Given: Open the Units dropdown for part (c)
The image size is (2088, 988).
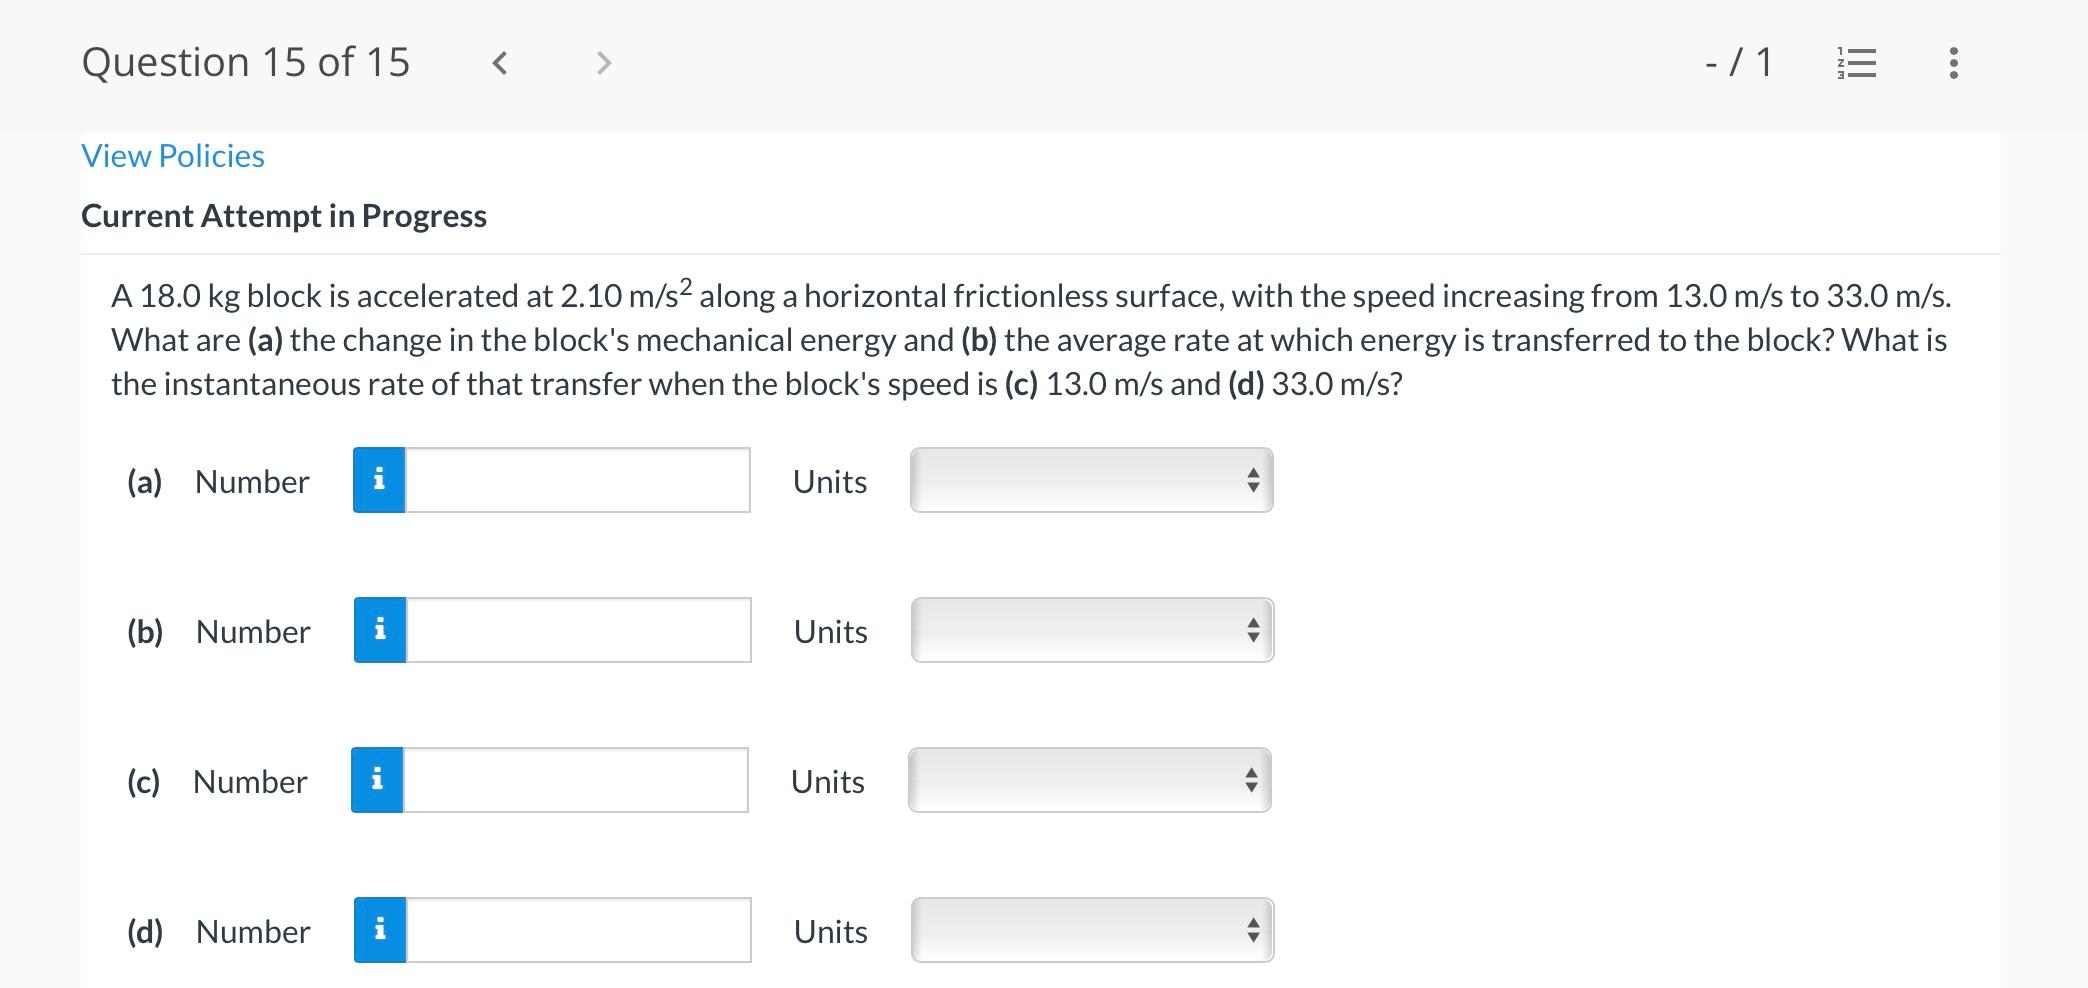Looking at the screenshot, I should click(1088, 780).
